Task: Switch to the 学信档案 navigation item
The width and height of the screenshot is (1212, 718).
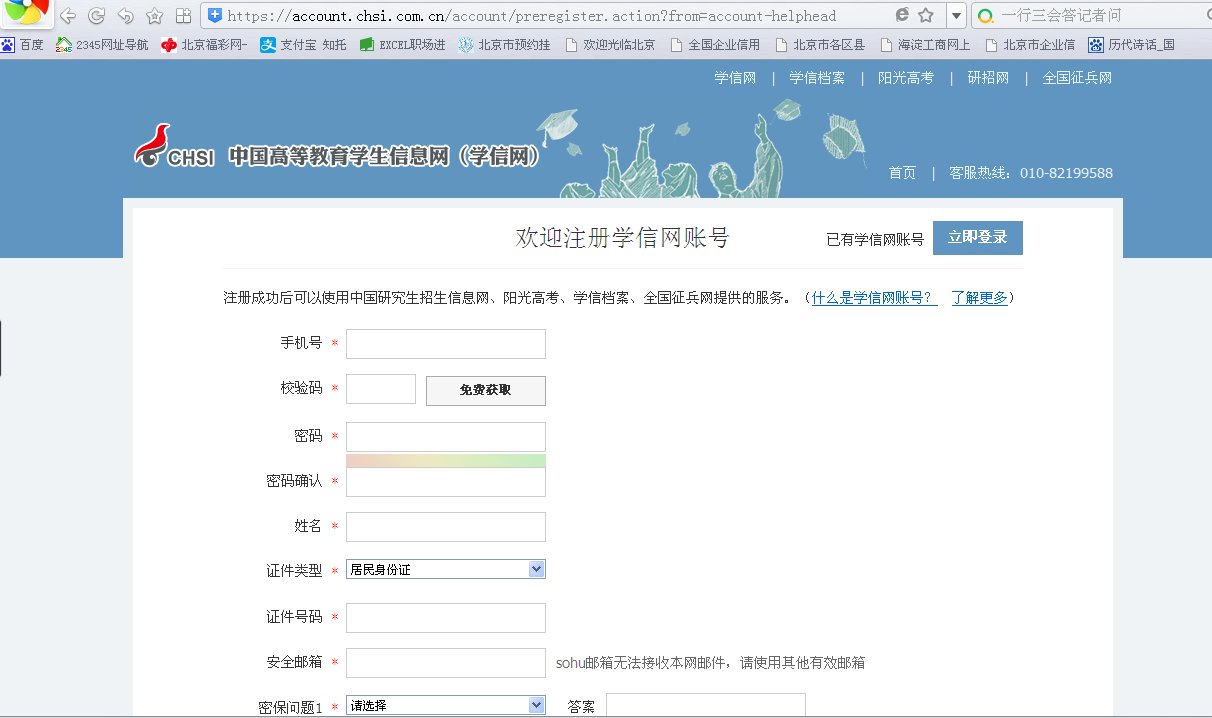Action: 819,77
